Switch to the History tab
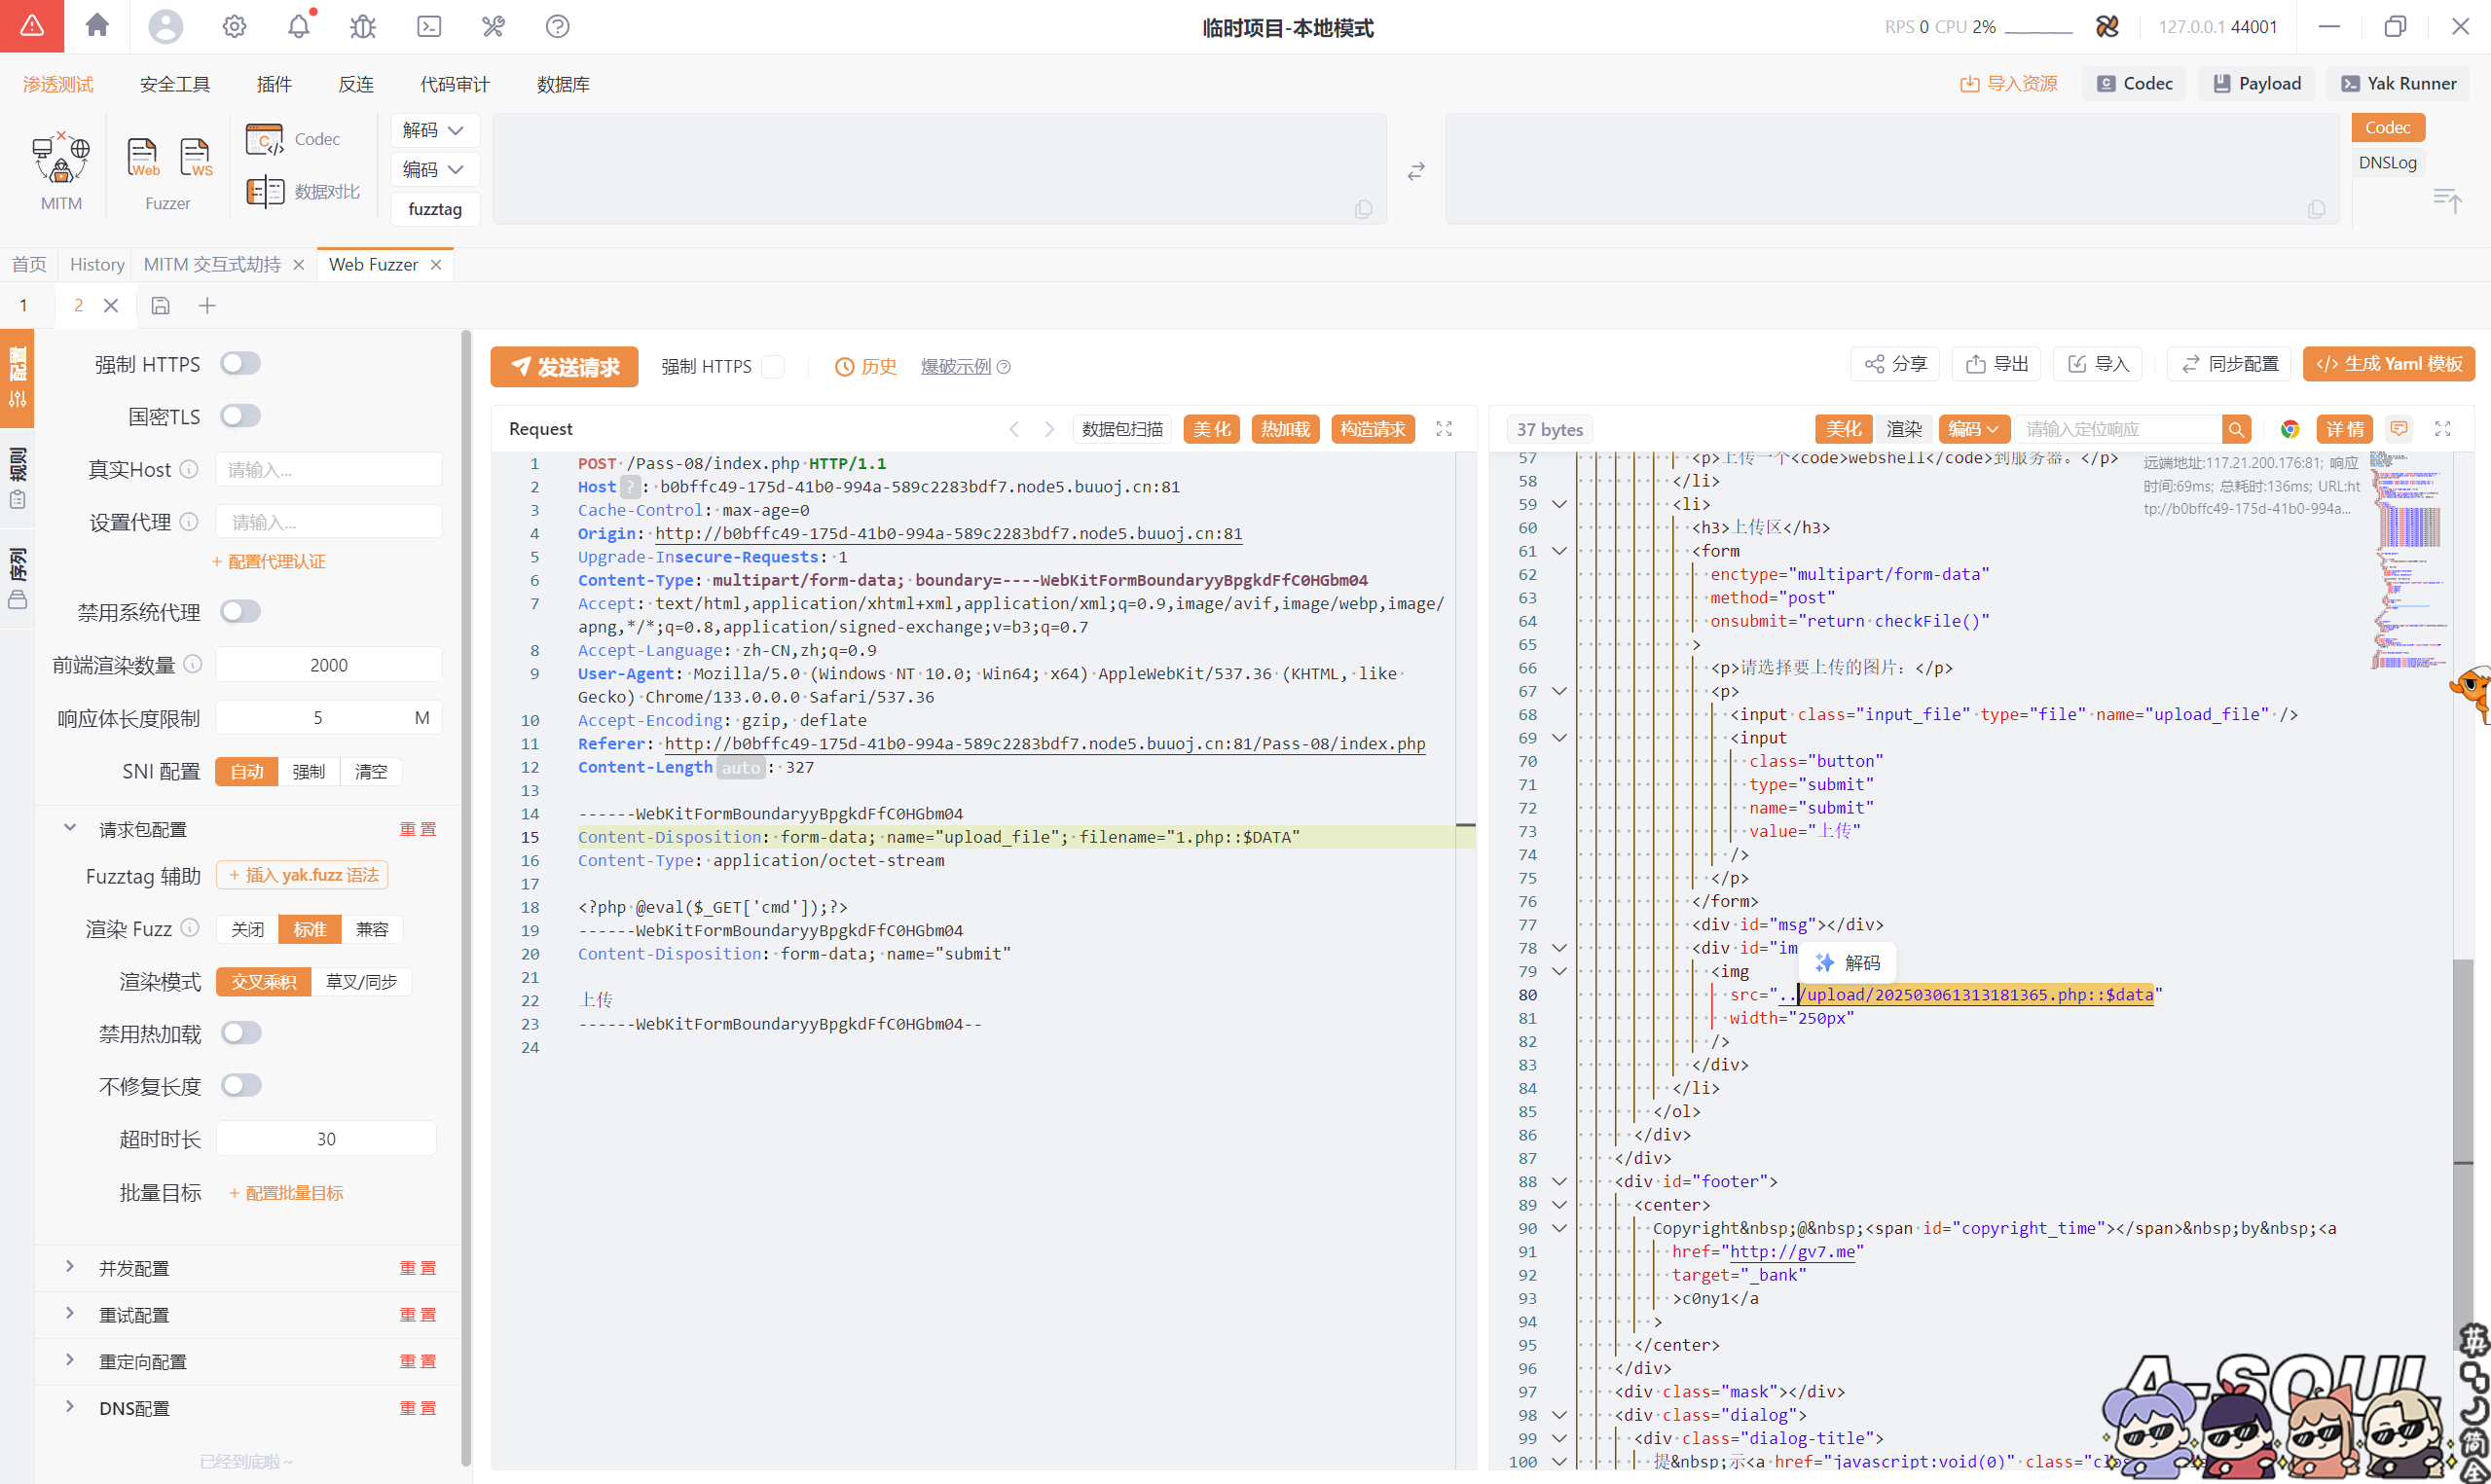The height and width of the screenshot is (1484, 2491). tap(97, 264)
